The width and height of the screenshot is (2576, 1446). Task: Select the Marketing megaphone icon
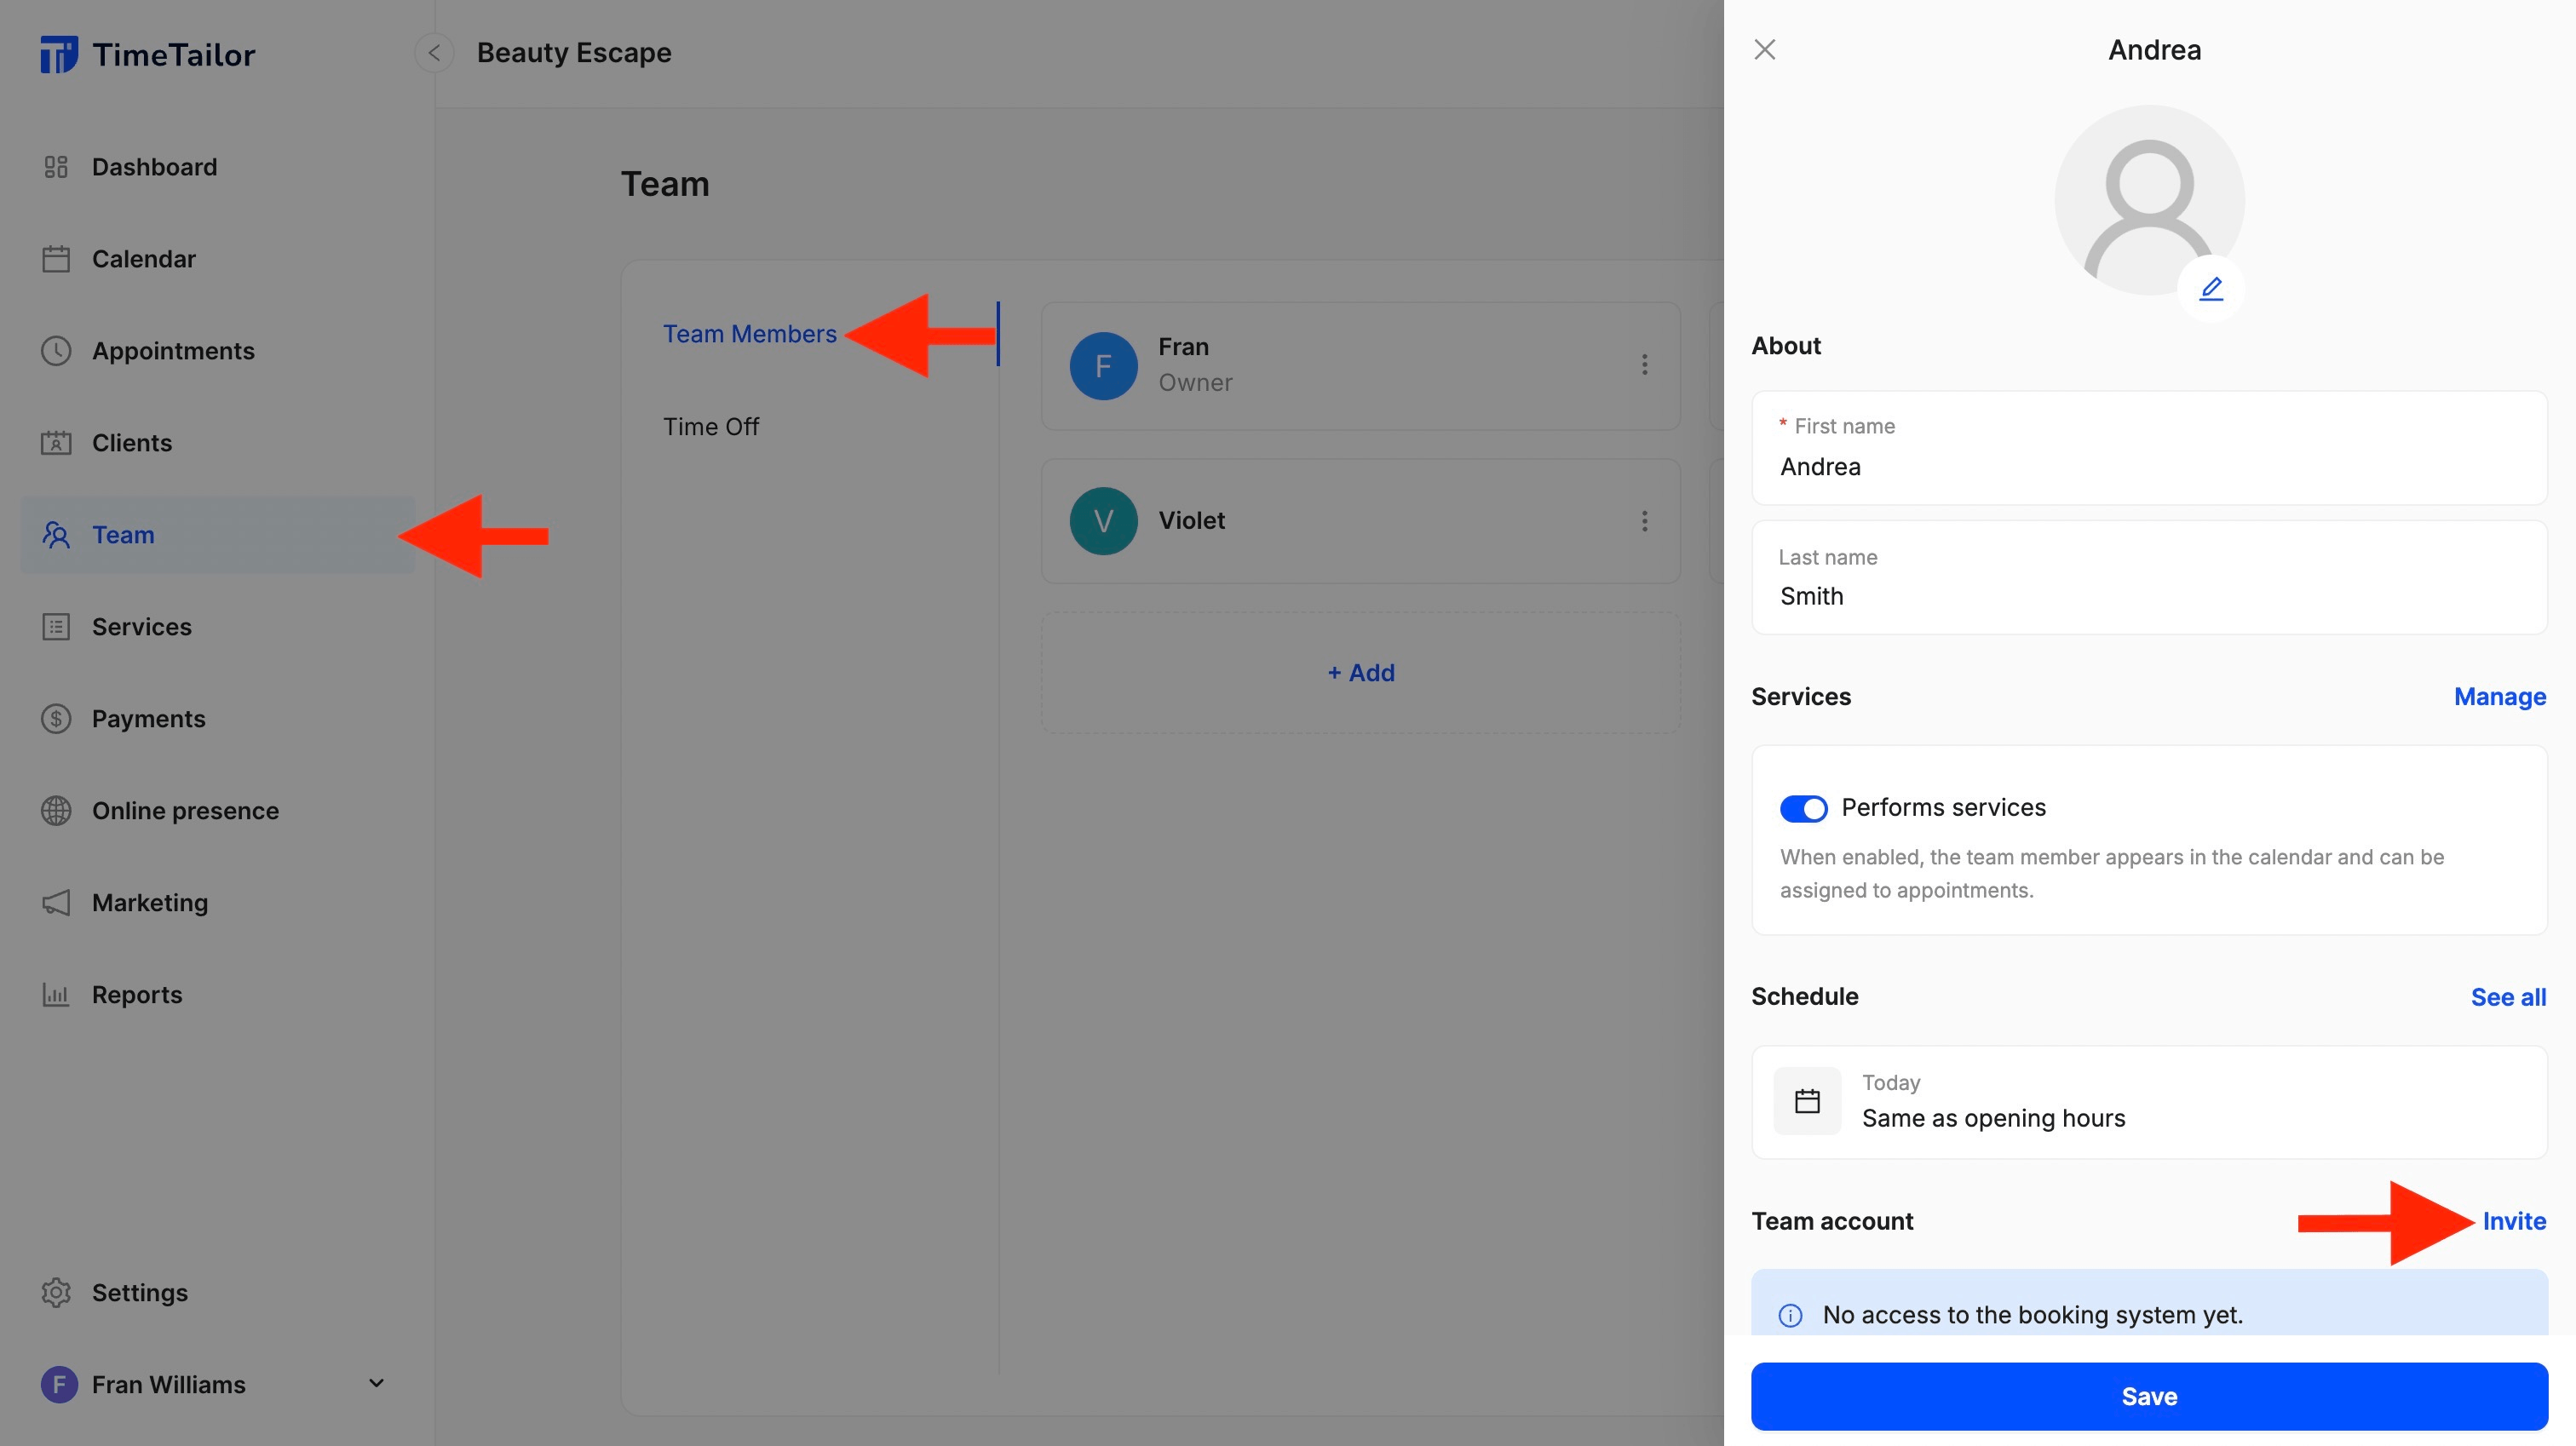tap(56, 902)
